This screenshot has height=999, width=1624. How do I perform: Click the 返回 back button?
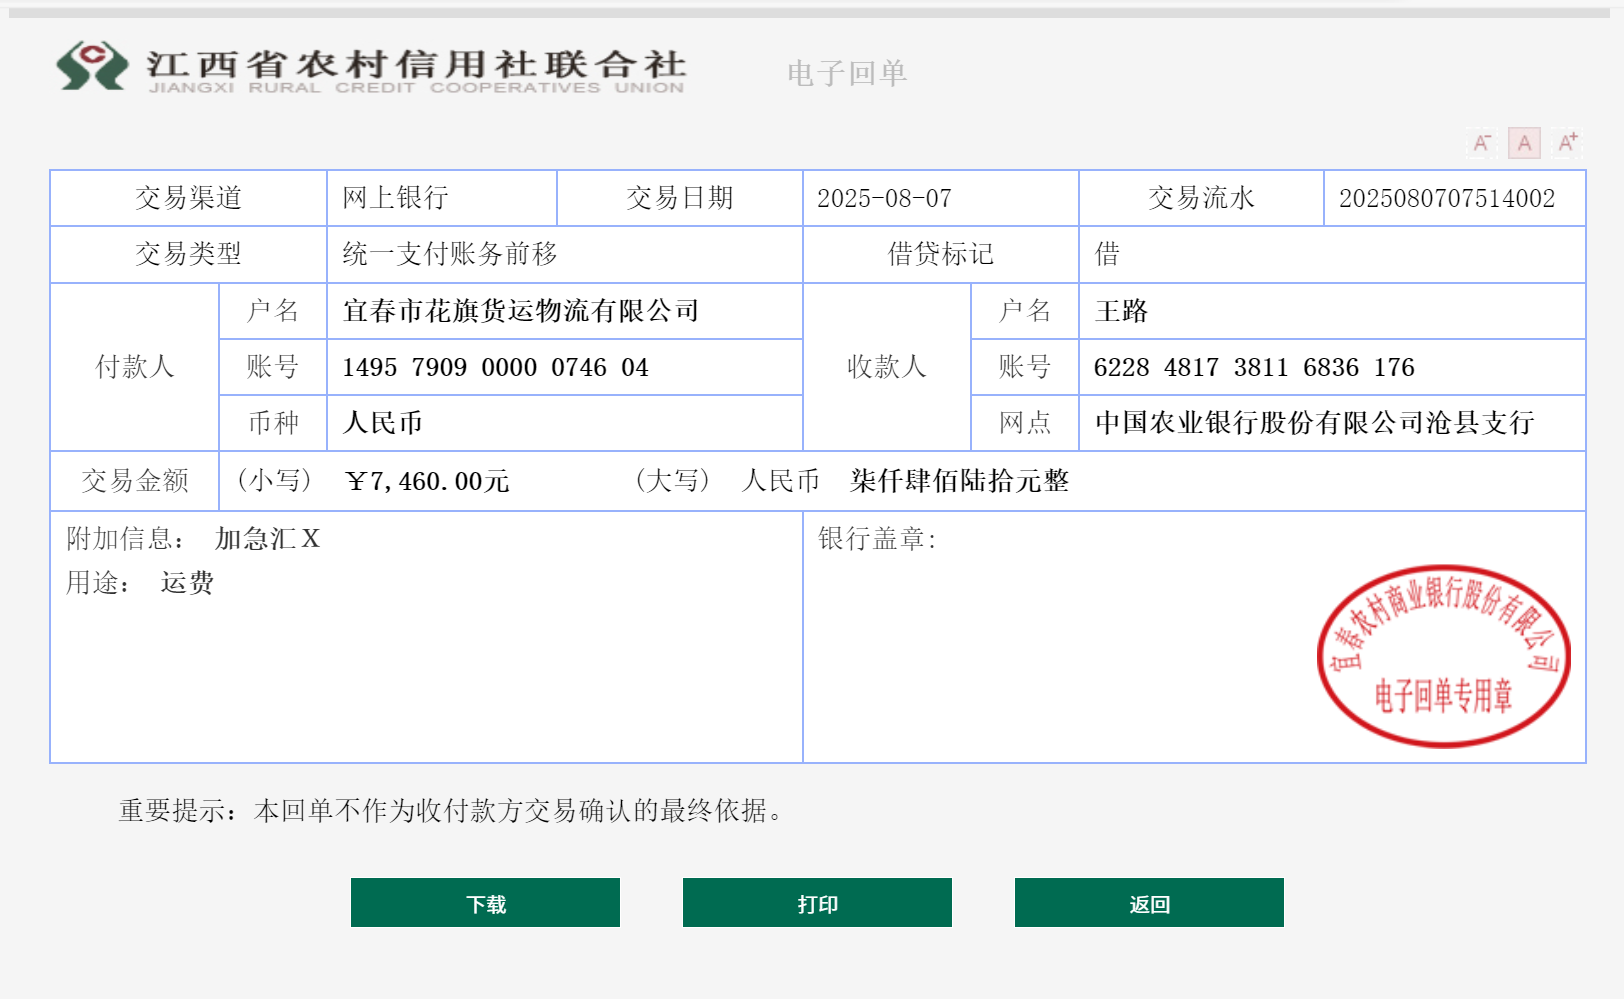1149,903
